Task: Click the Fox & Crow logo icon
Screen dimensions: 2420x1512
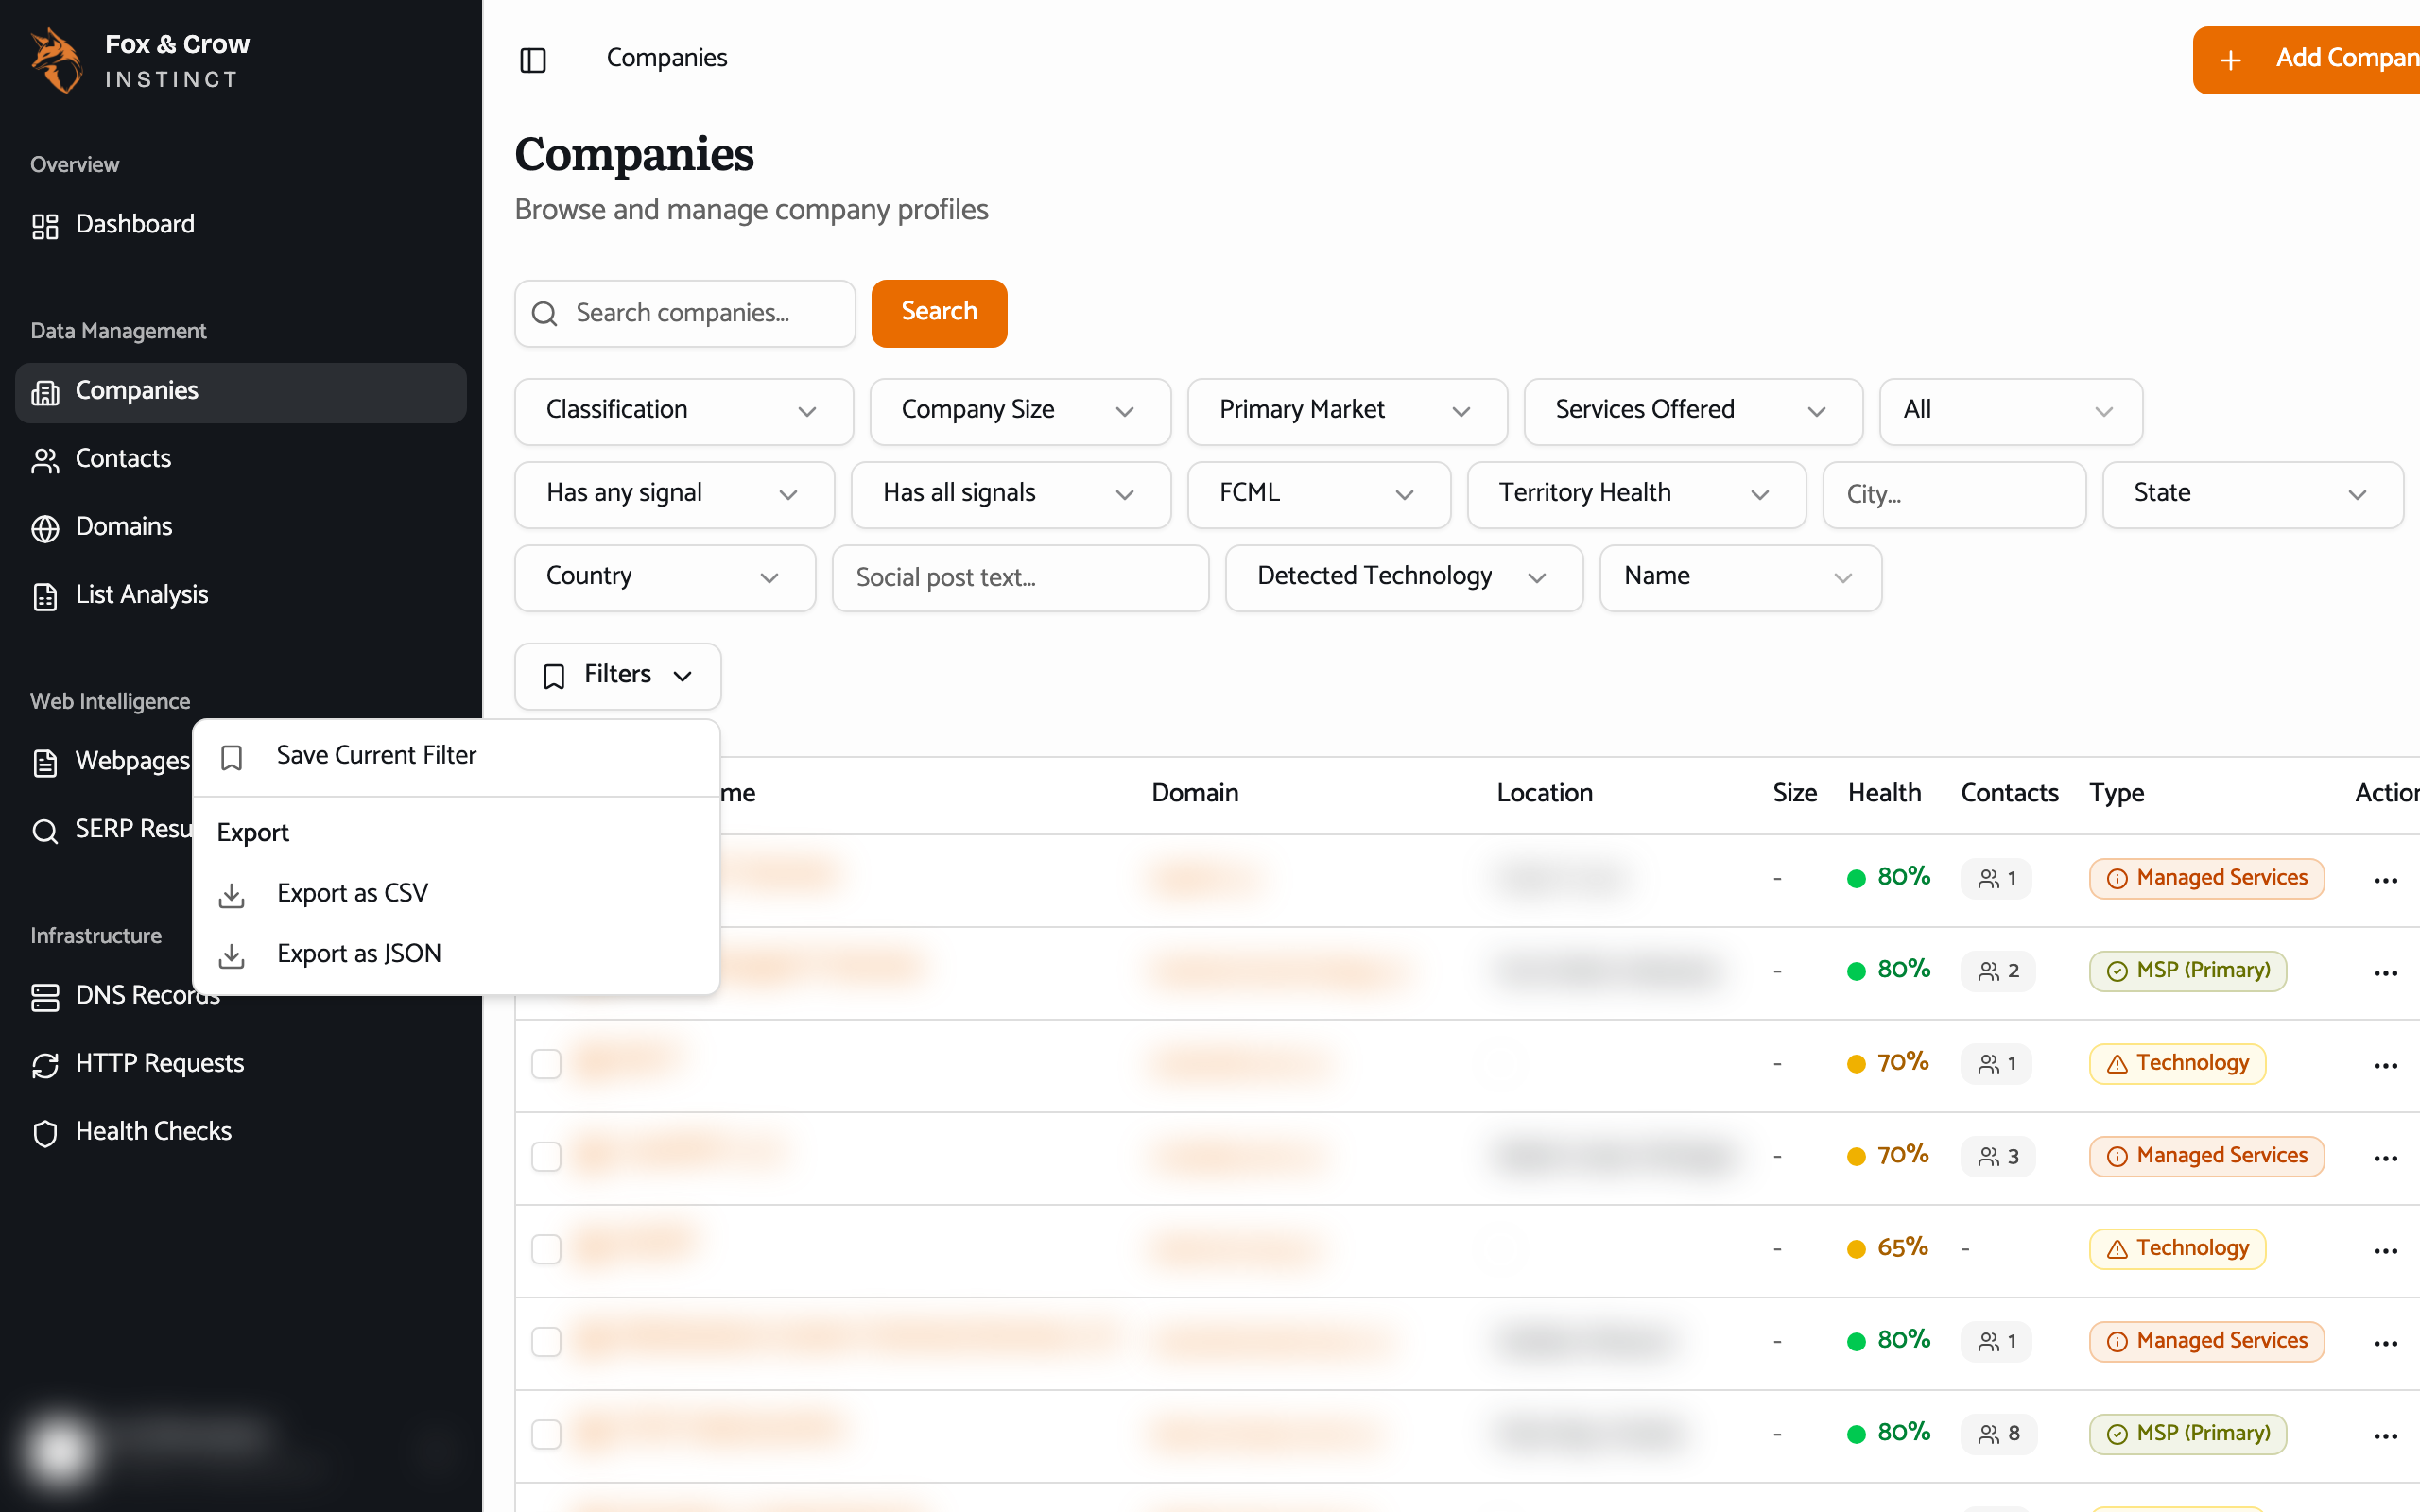Action: click(56, 60)
